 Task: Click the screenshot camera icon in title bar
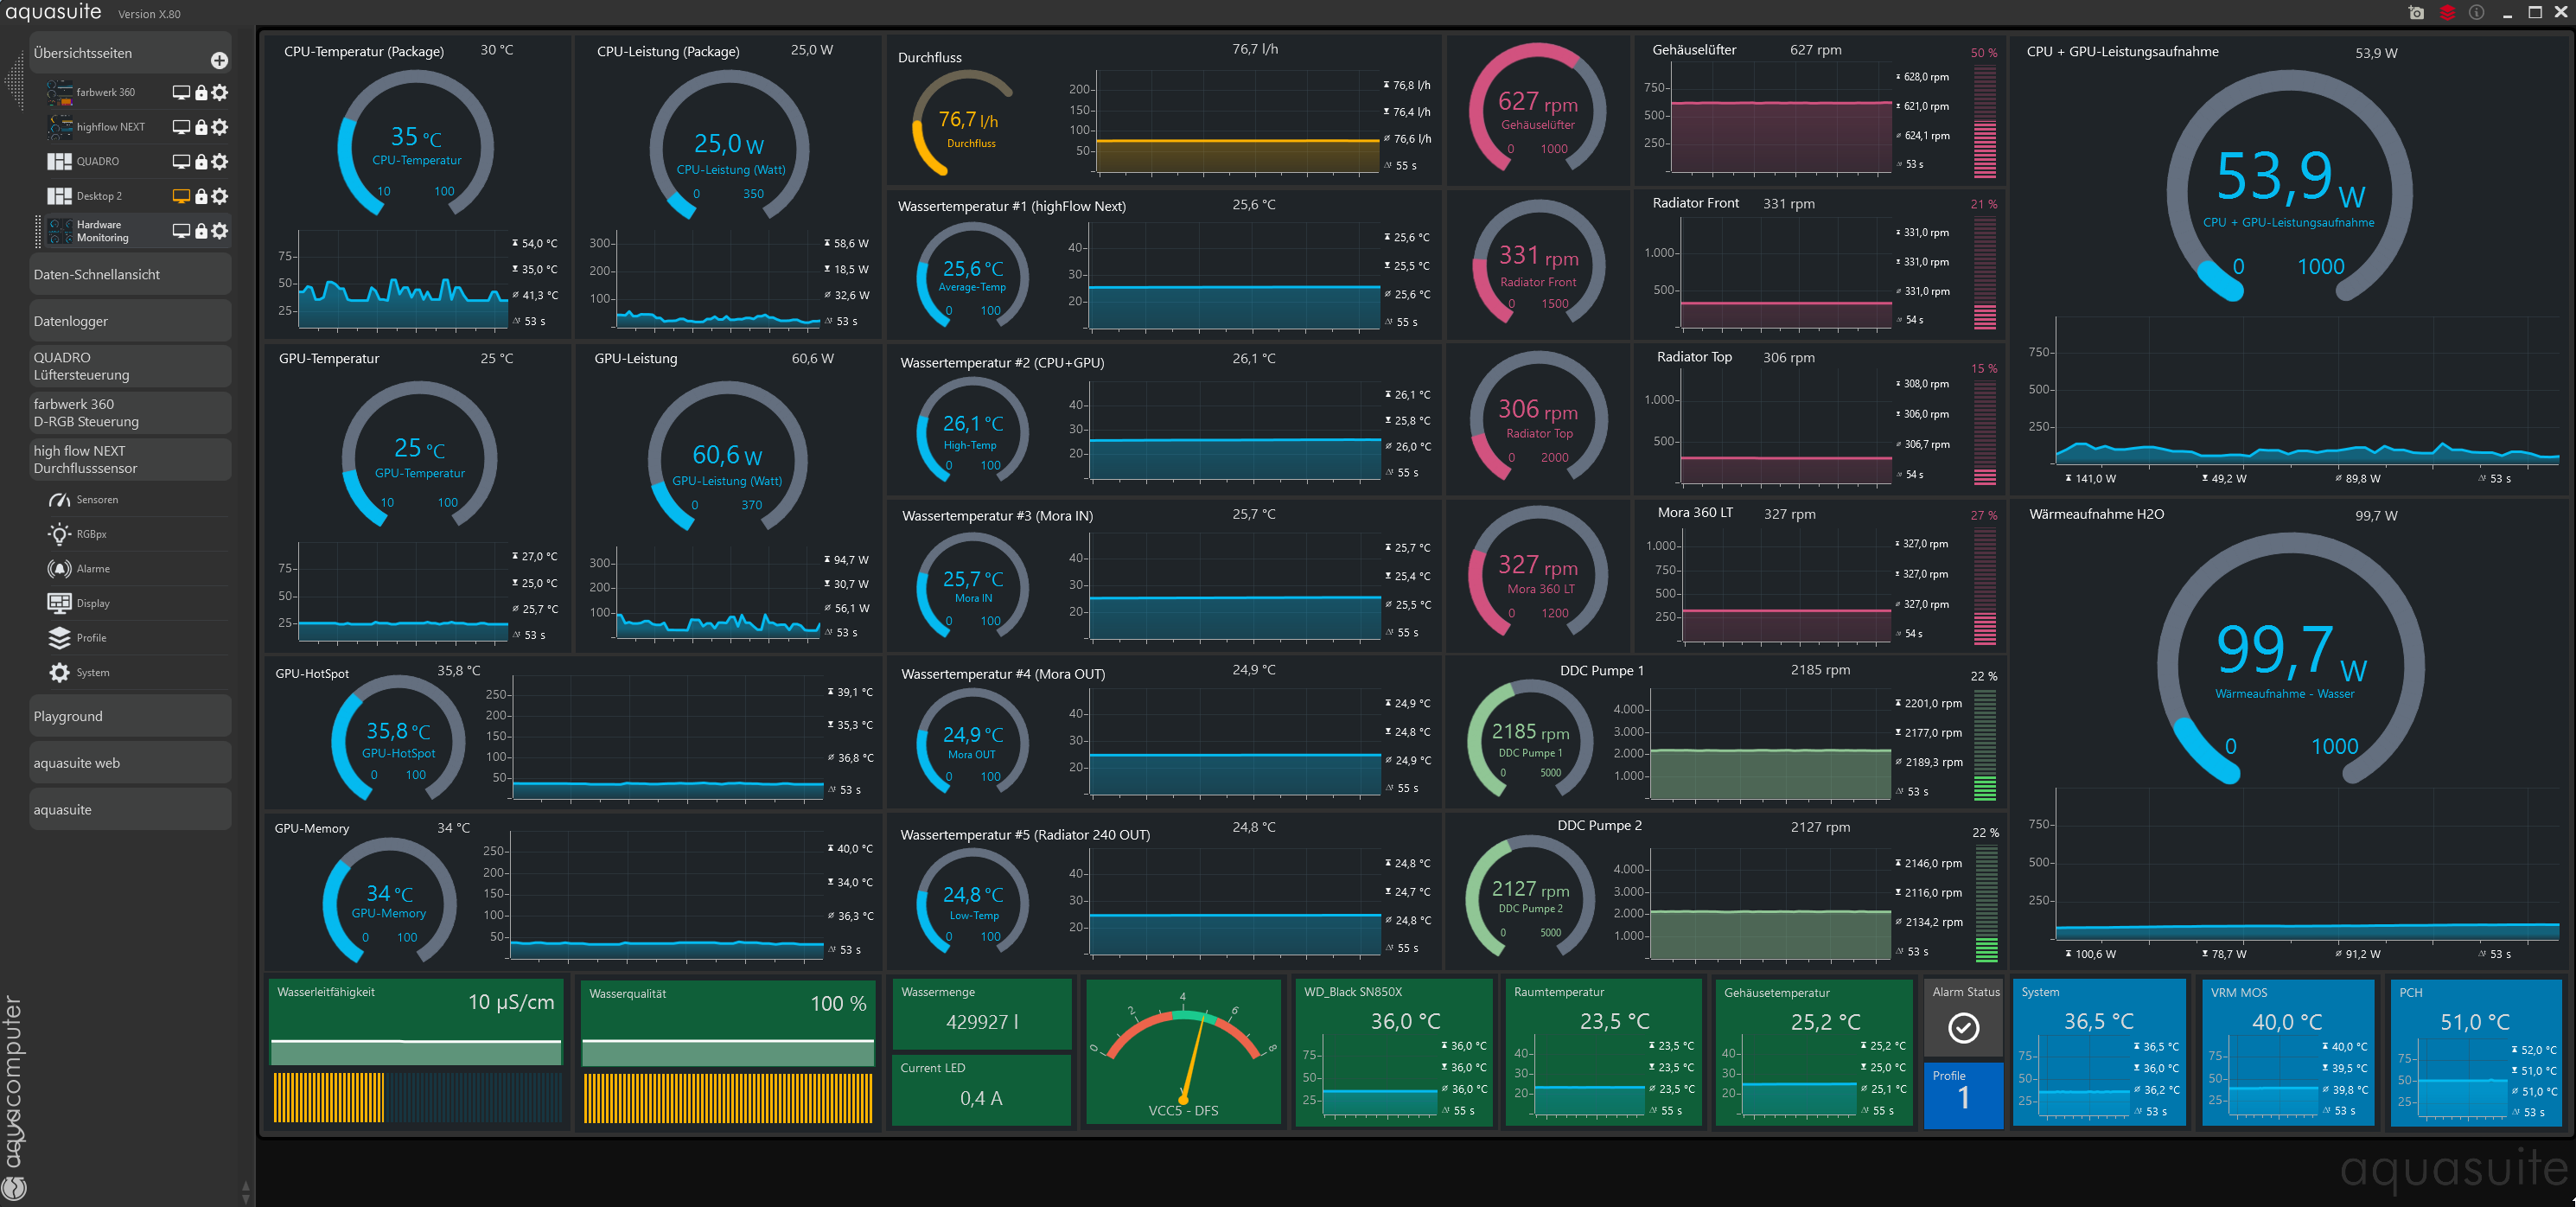pos(2416,13)
